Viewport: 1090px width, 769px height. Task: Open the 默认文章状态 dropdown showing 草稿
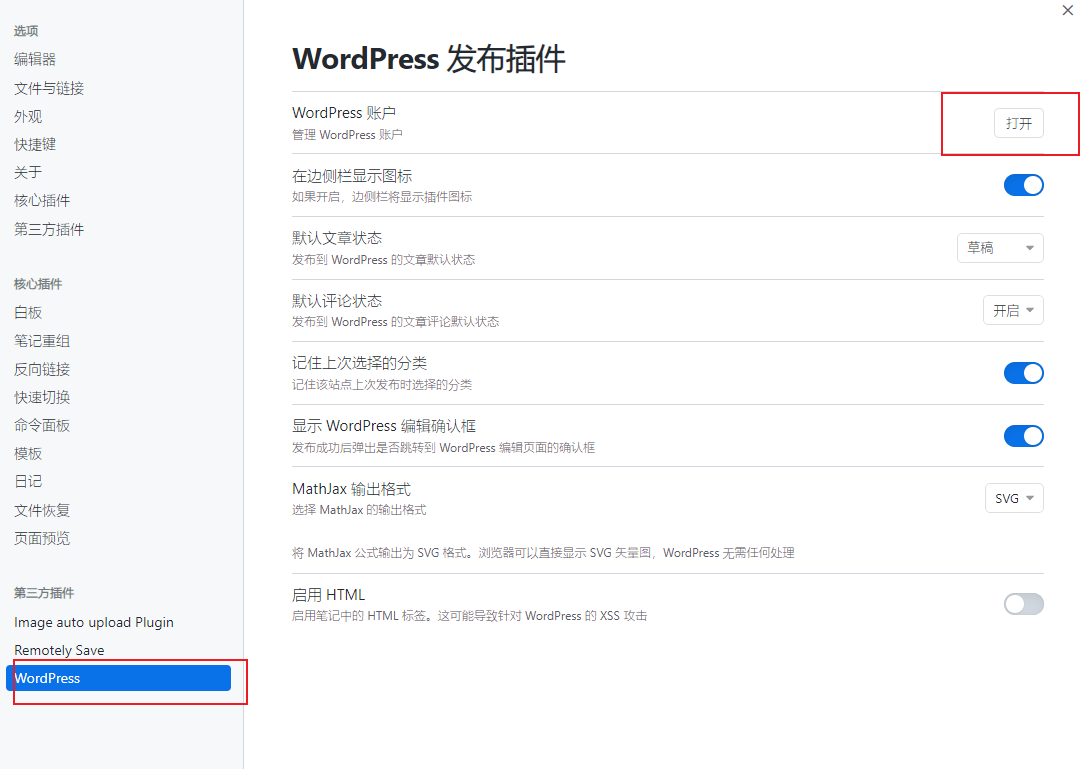pos(1000,248)
